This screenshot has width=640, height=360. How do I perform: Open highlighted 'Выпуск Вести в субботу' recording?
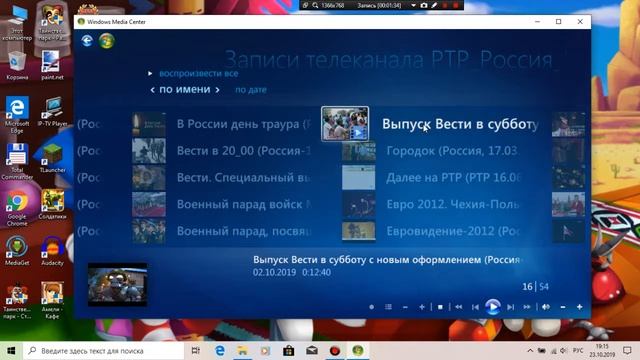[460, 124]
